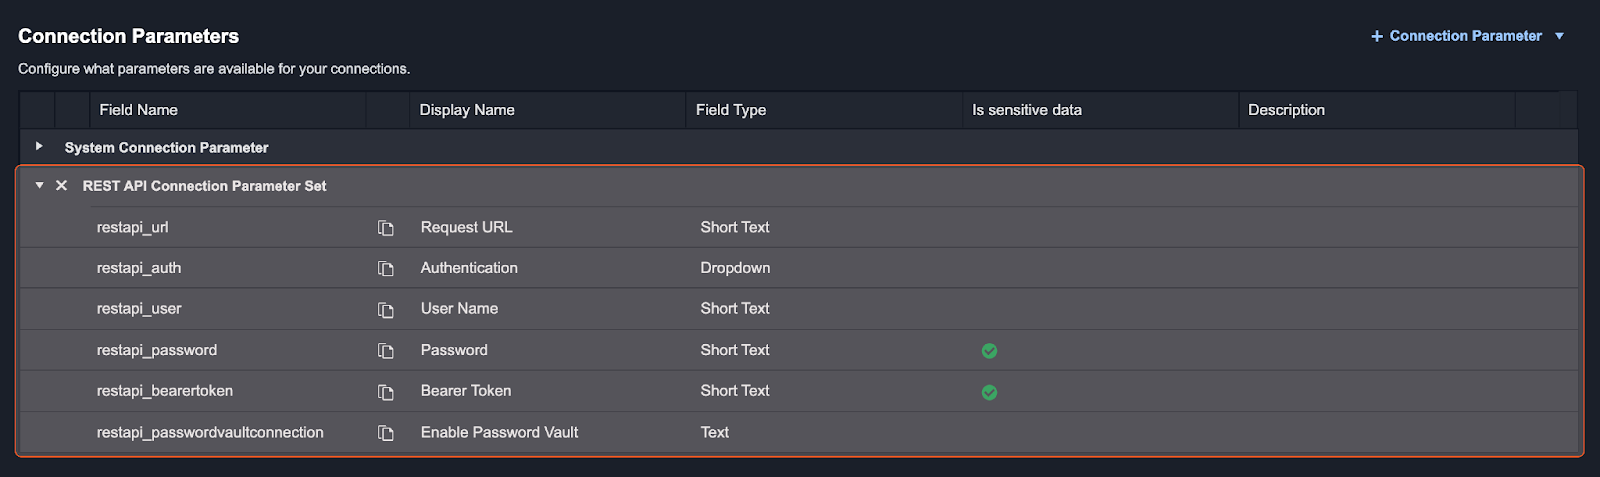Copy the restapi_url field name
Viewport: 1600px width, 477px height.
(385, 228)
